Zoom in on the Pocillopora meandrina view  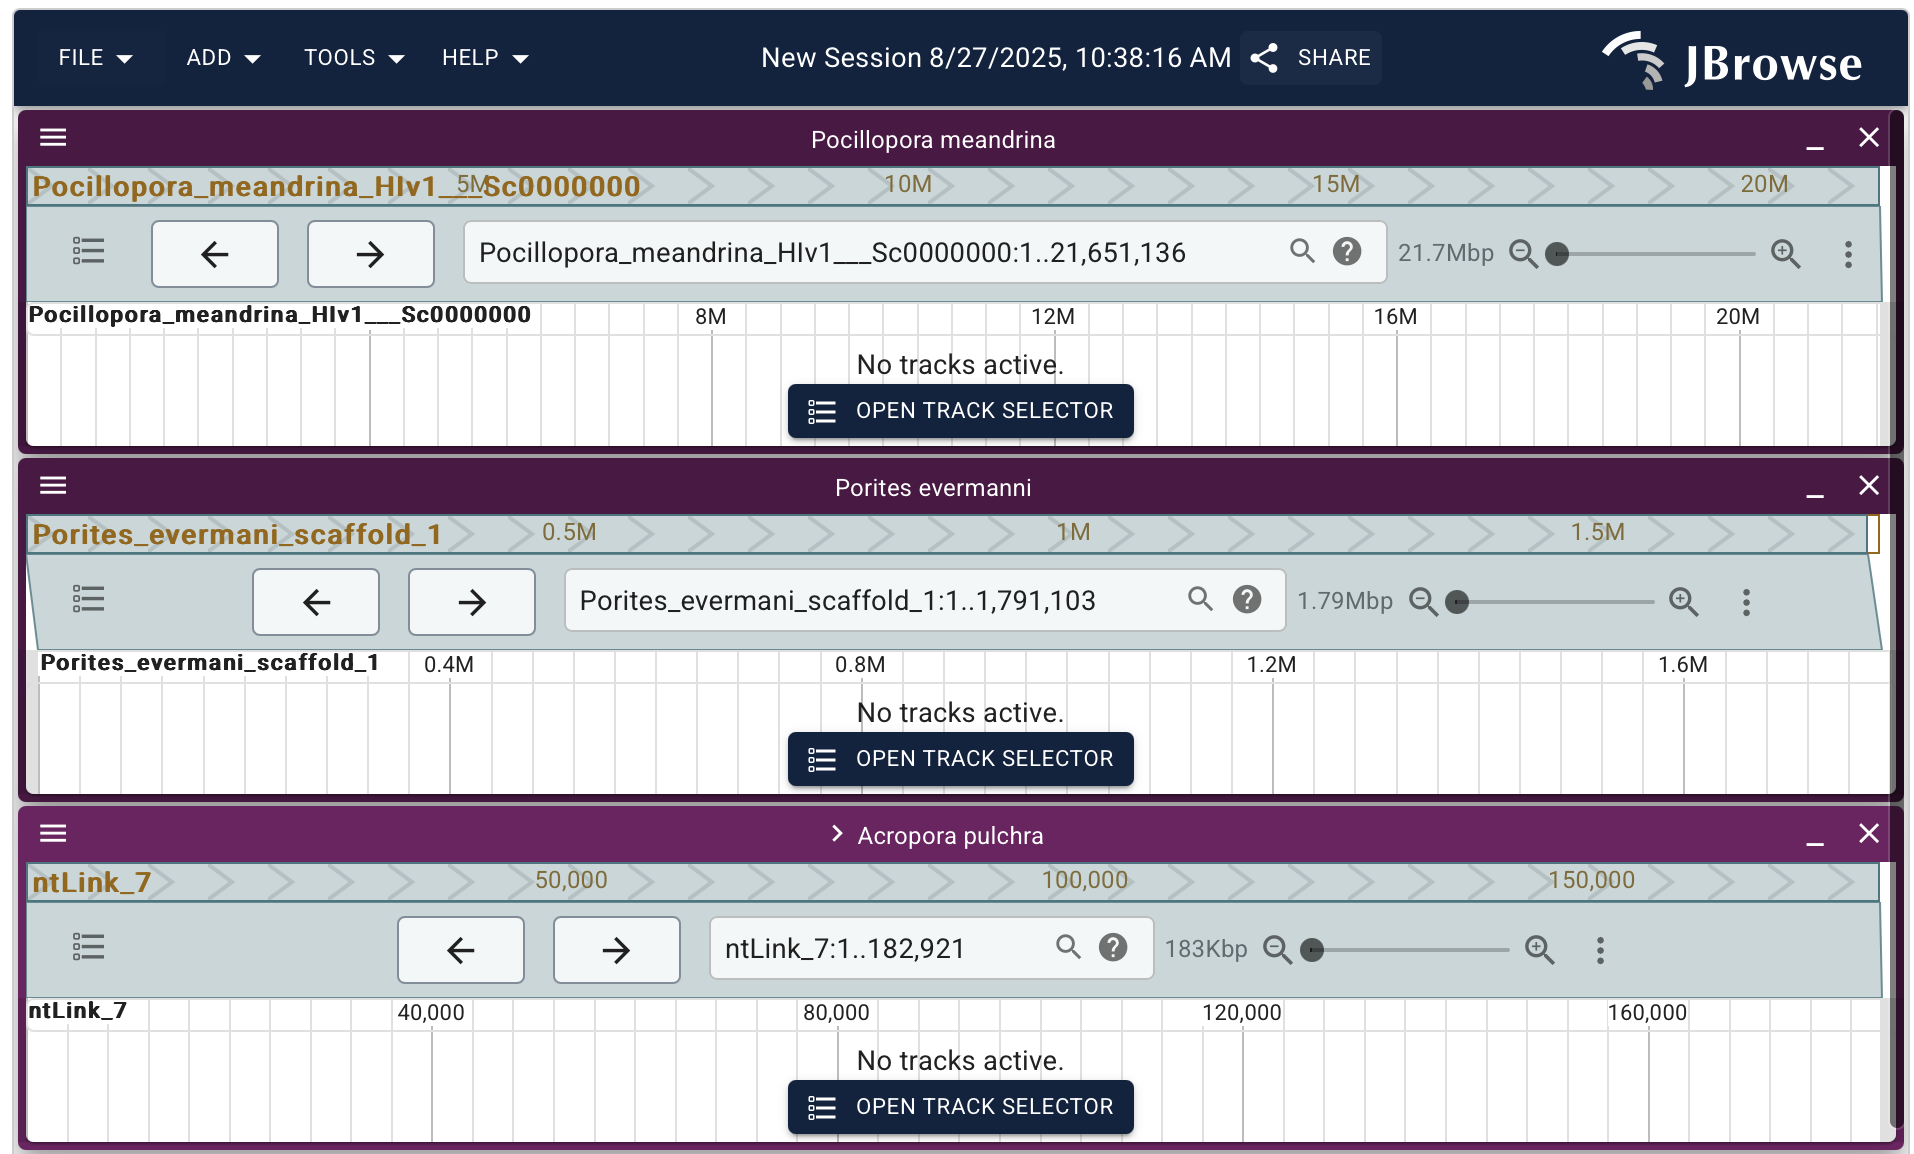1785,254
